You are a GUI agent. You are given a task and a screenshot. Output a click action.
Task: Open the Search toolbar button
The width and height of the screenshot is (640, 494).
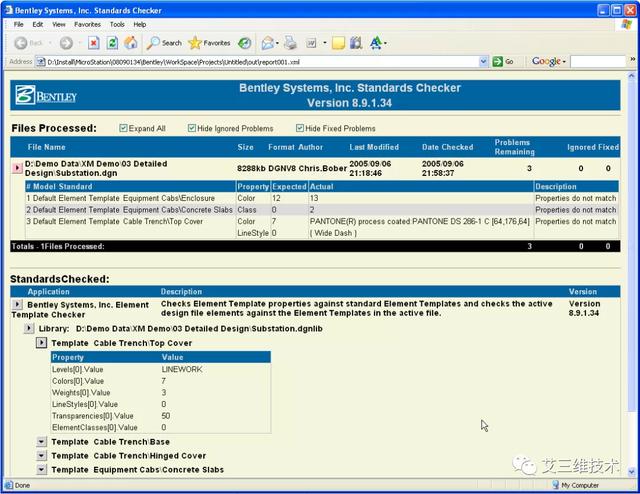tap(164, 43)
